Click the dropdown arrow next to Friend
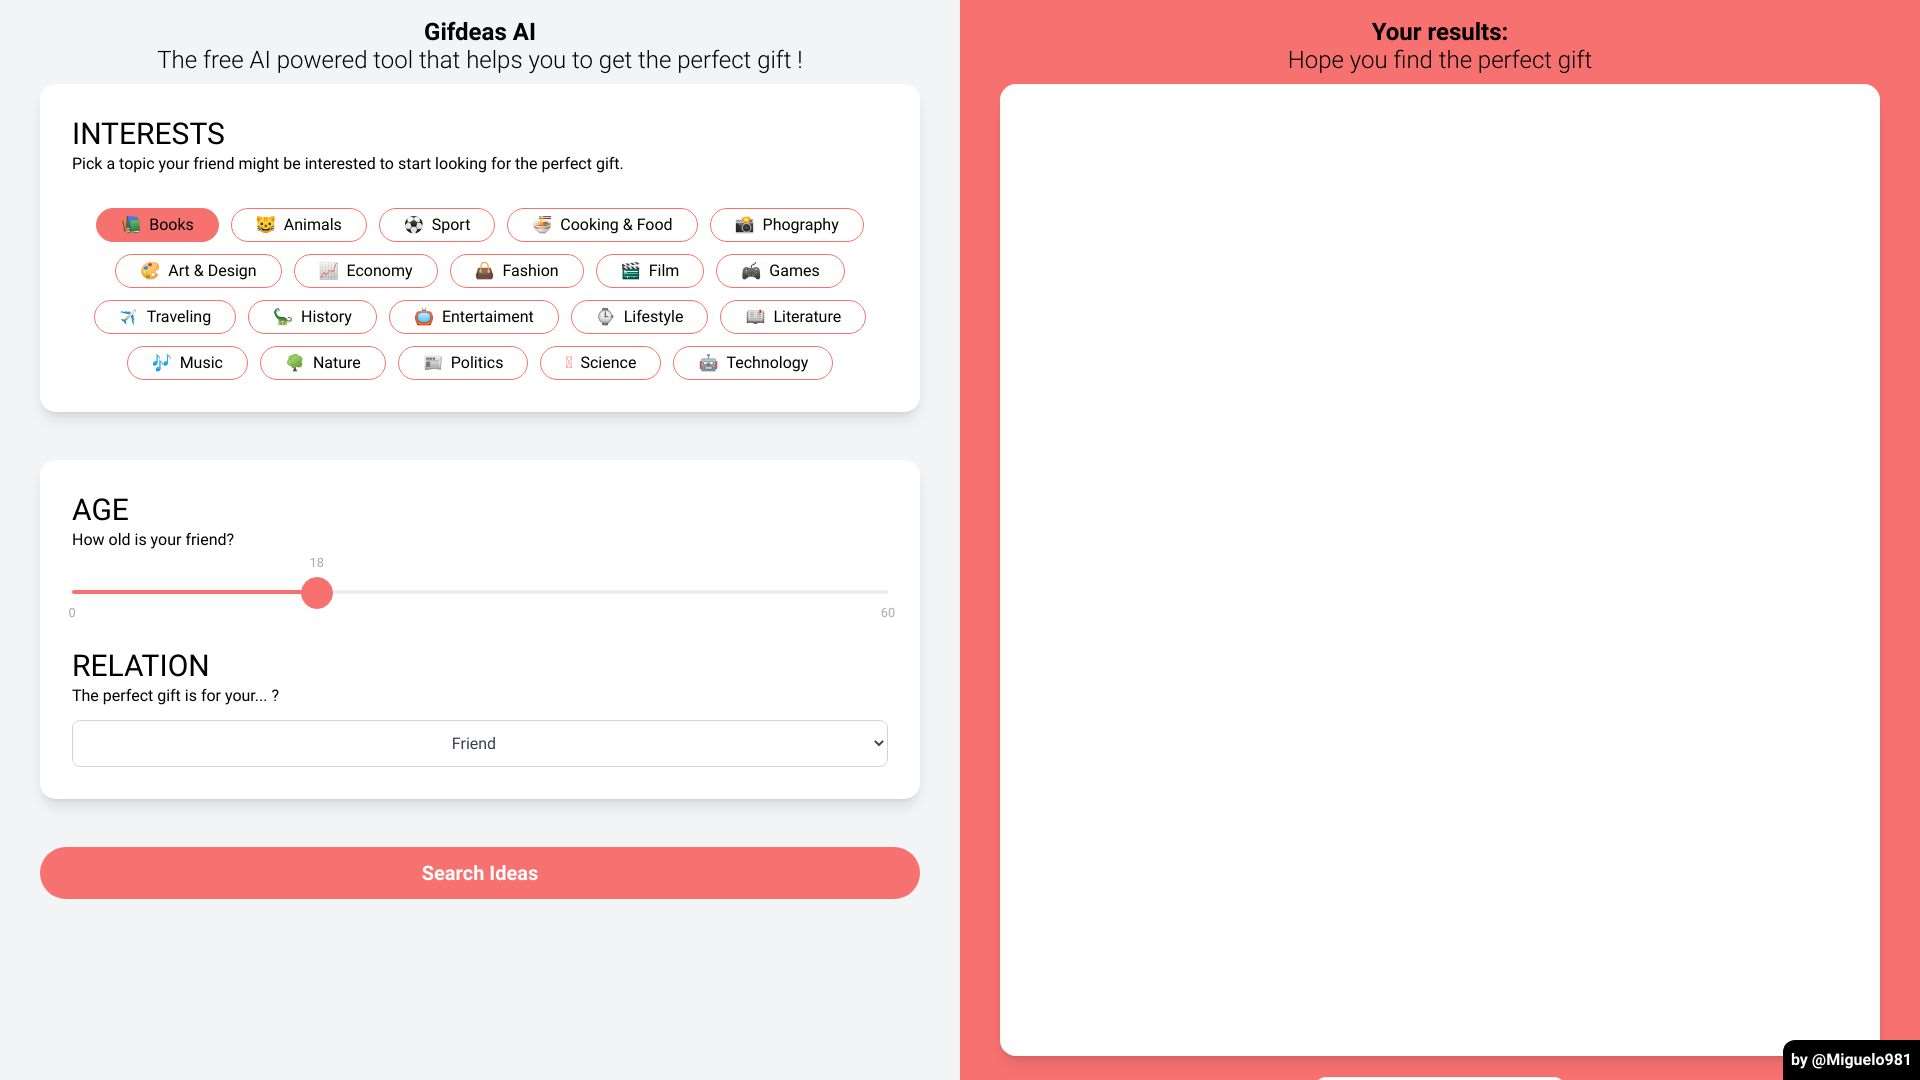 click(874, 743)
